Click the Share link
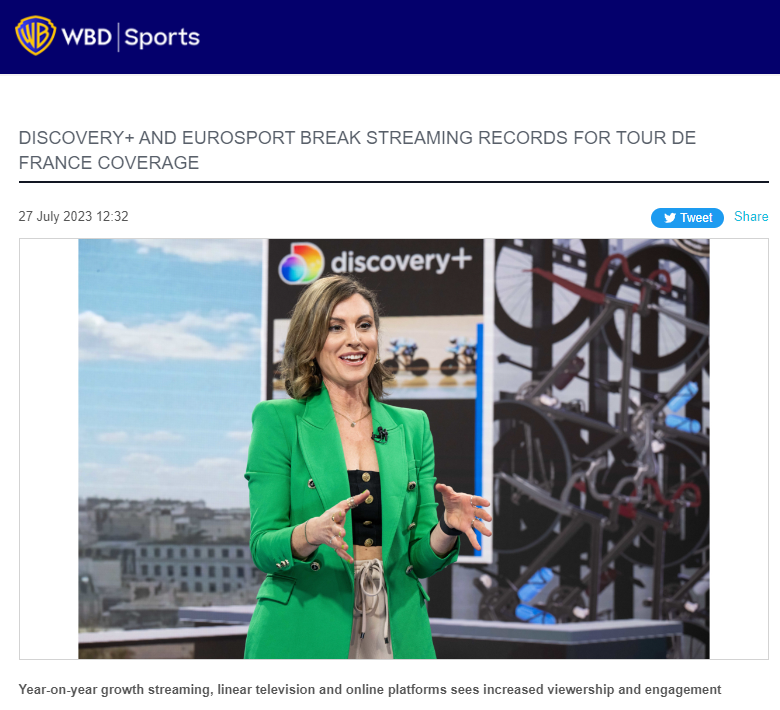780x710 pixels. (x=751, y=216)
